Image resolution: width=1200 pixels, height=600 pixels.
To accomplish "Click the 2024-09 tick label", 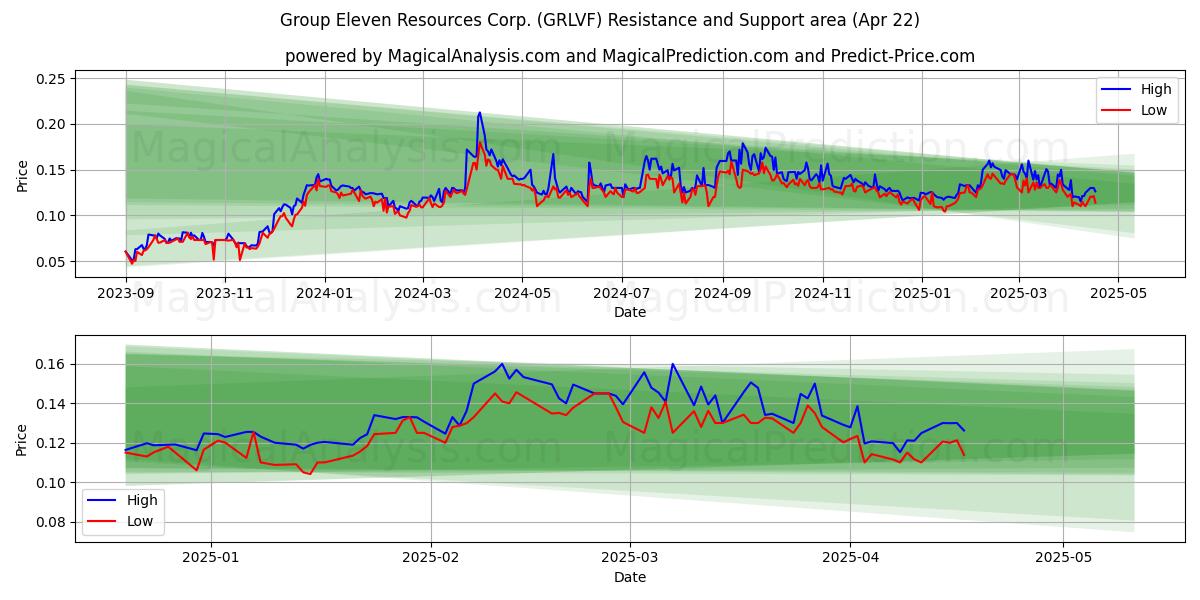I will pos(724,294).
